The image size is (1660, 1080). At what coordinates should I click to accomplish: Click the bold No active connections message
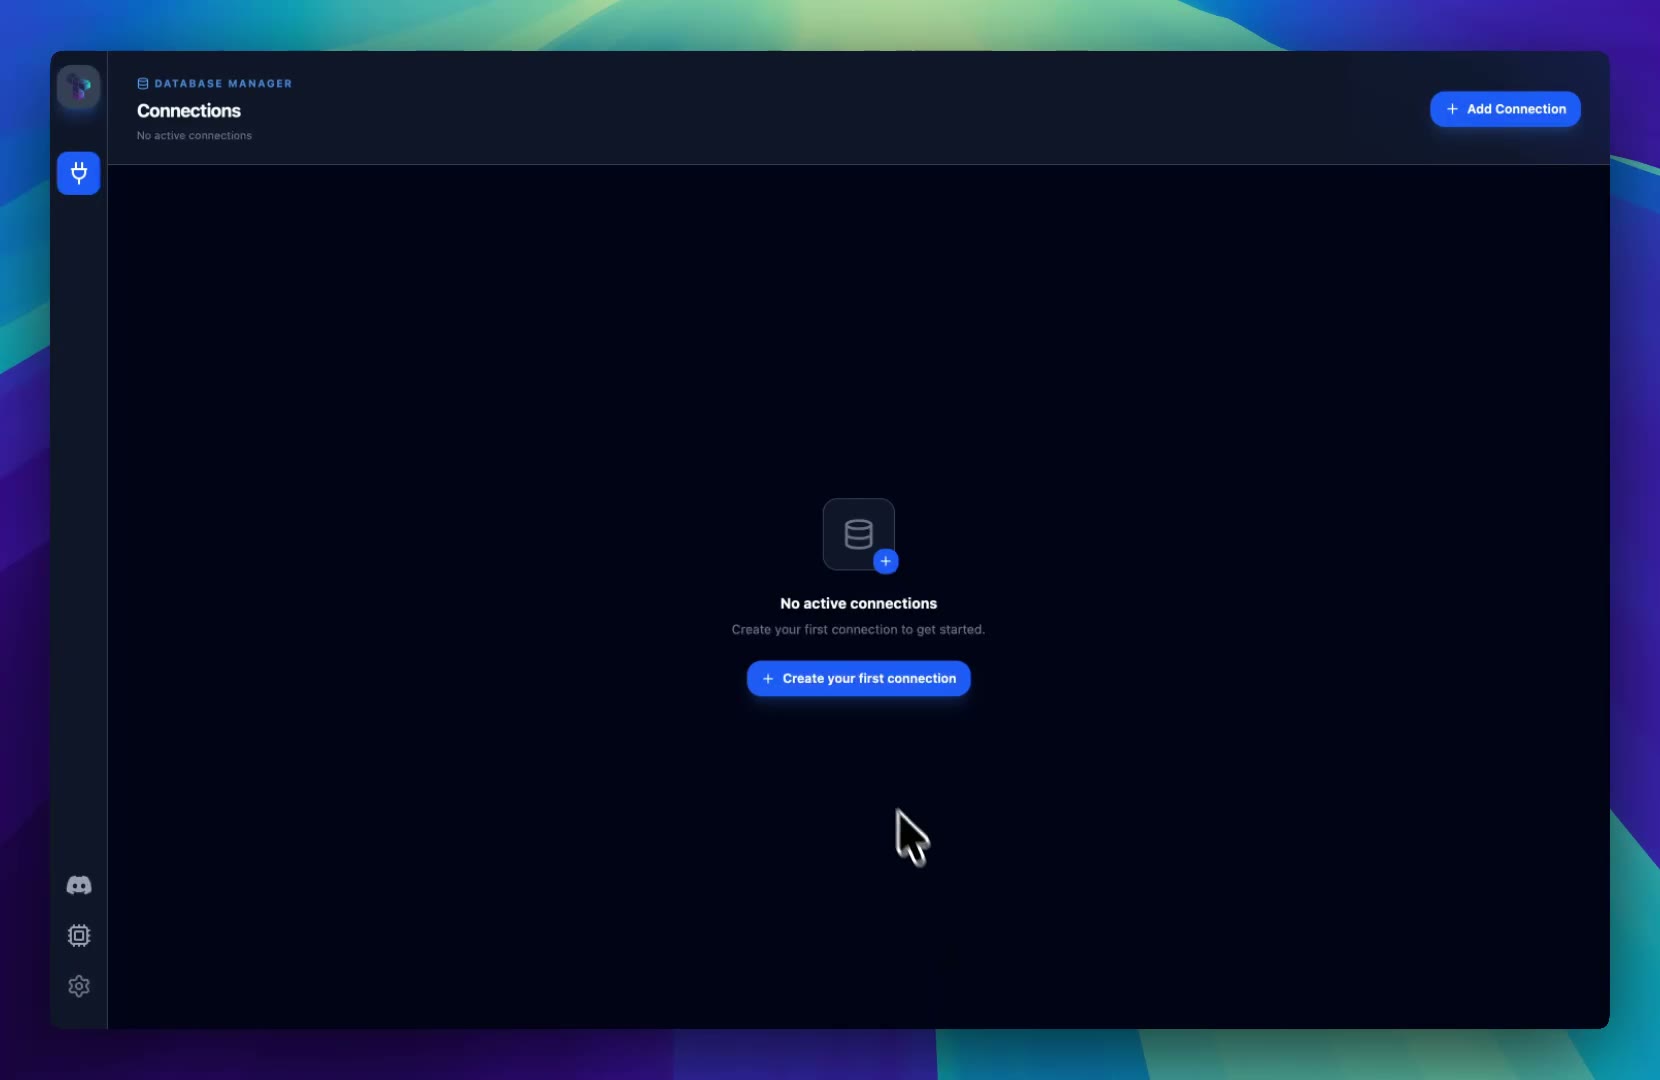pyautogui.click(x=858, y=603)
